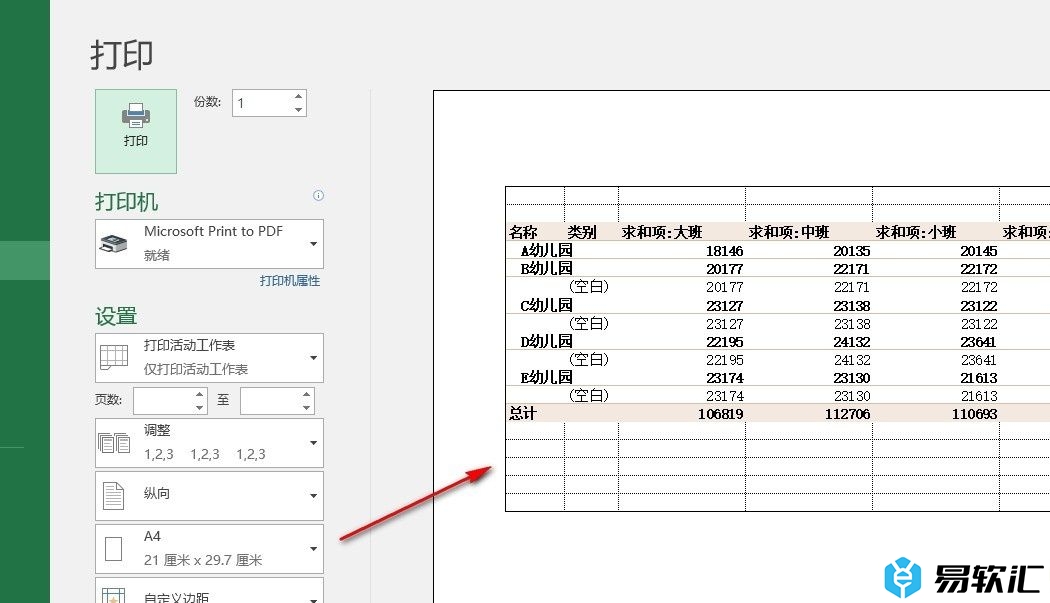The height and width of the screenshot is (603, 1050).
Task: Click the value 24132 in the D幼儿园 row
Action: [x=852, y=342]
